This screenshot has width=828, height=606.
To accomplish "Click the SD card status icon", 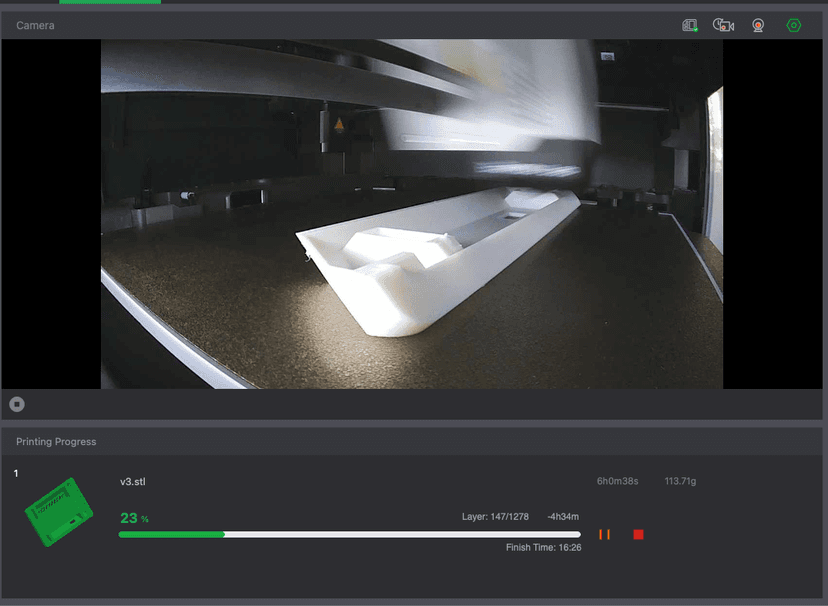I will pyautogui.click(x=689, y=25).
